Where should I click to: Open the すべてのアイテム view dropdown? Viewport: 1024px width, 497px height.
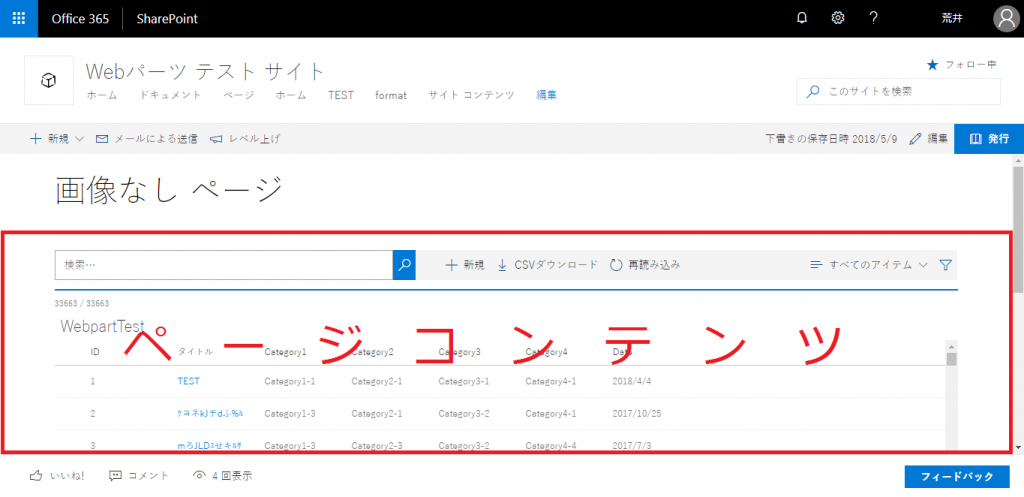(869, 265)
